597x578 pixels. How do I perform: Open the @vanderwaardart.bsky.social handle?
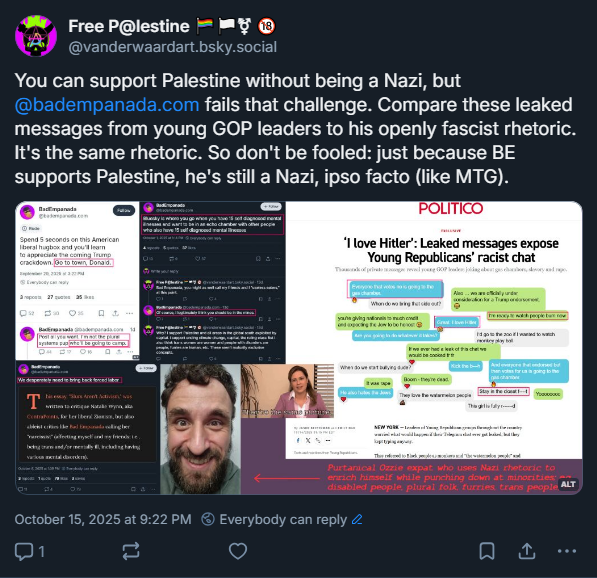(172, 47)
